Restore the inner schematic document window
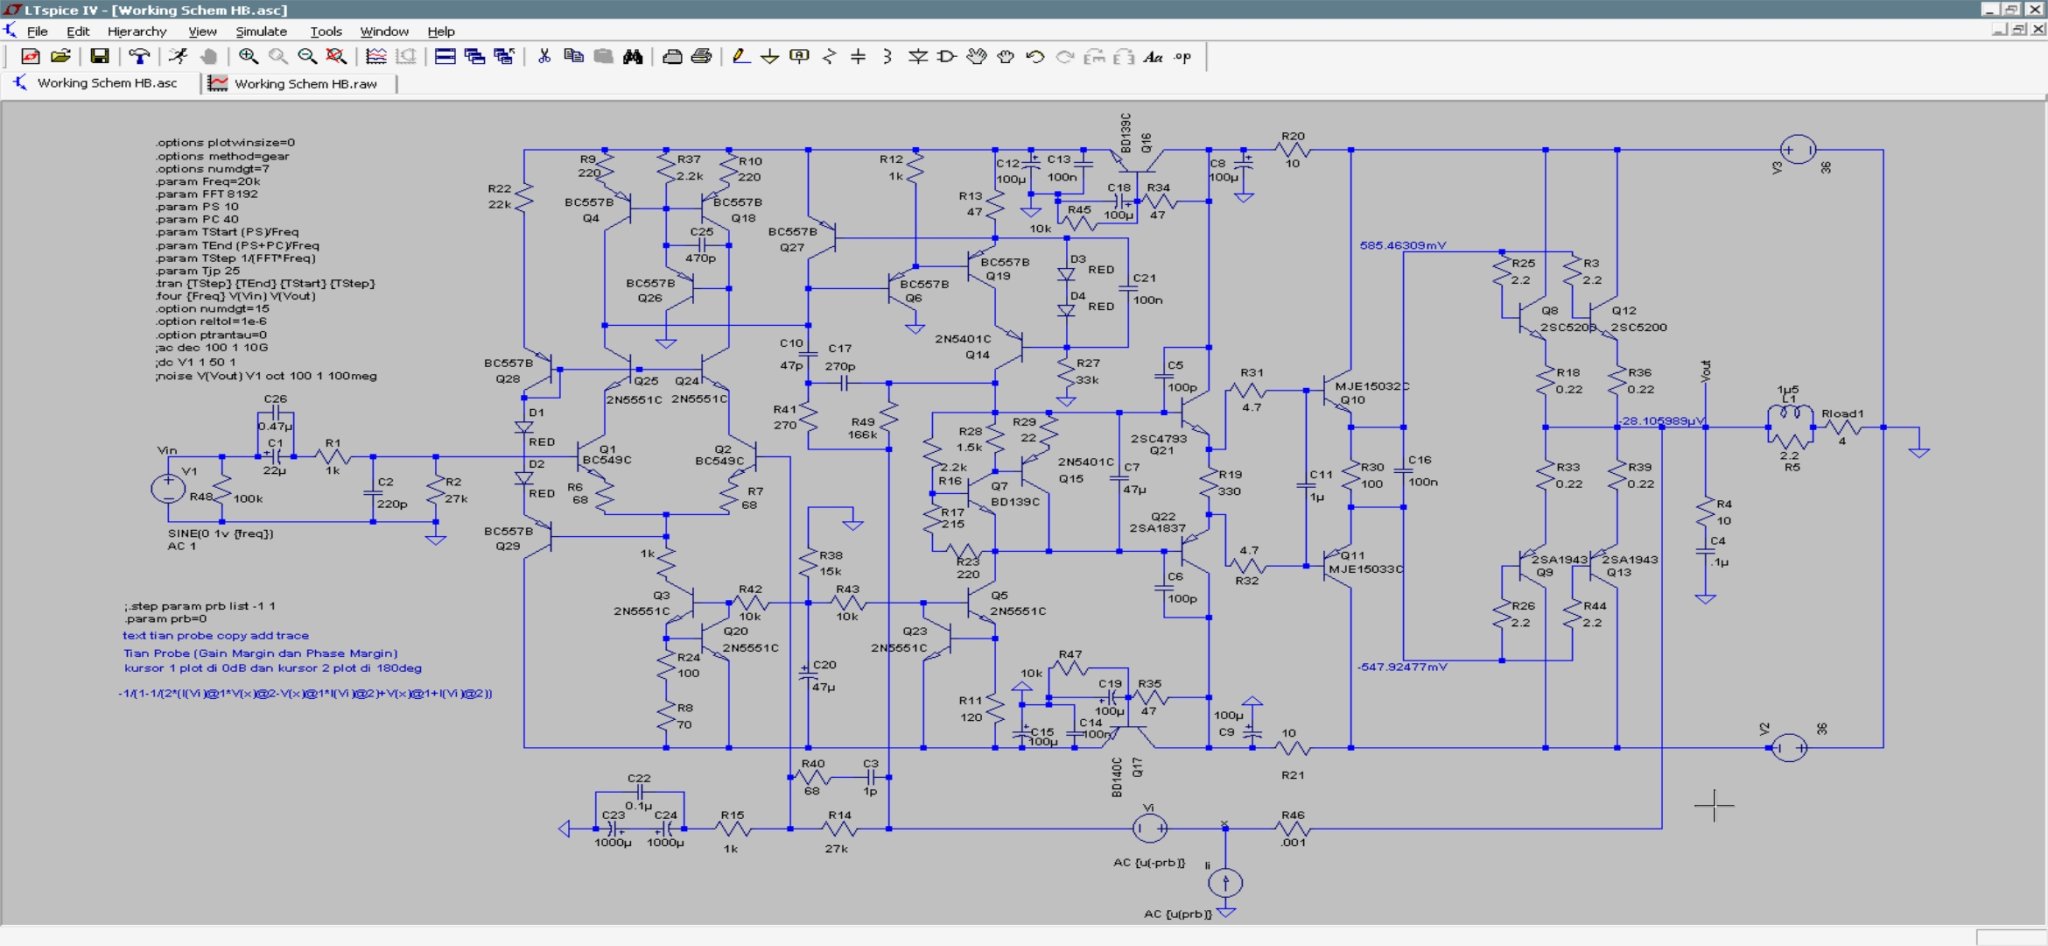The width and height of the screenshot is (2048, 946). (2019, 30)
